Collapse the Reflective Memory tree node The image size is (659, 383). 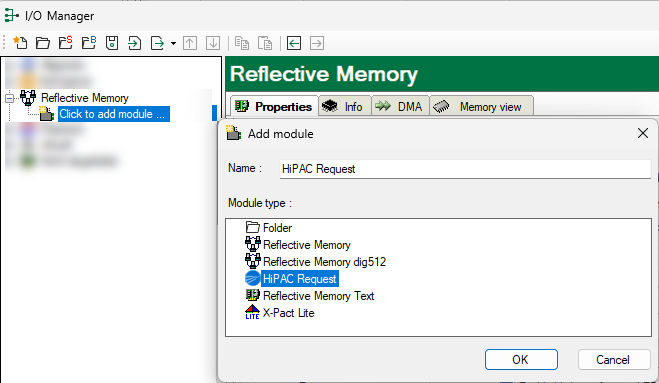coord(10,98)
